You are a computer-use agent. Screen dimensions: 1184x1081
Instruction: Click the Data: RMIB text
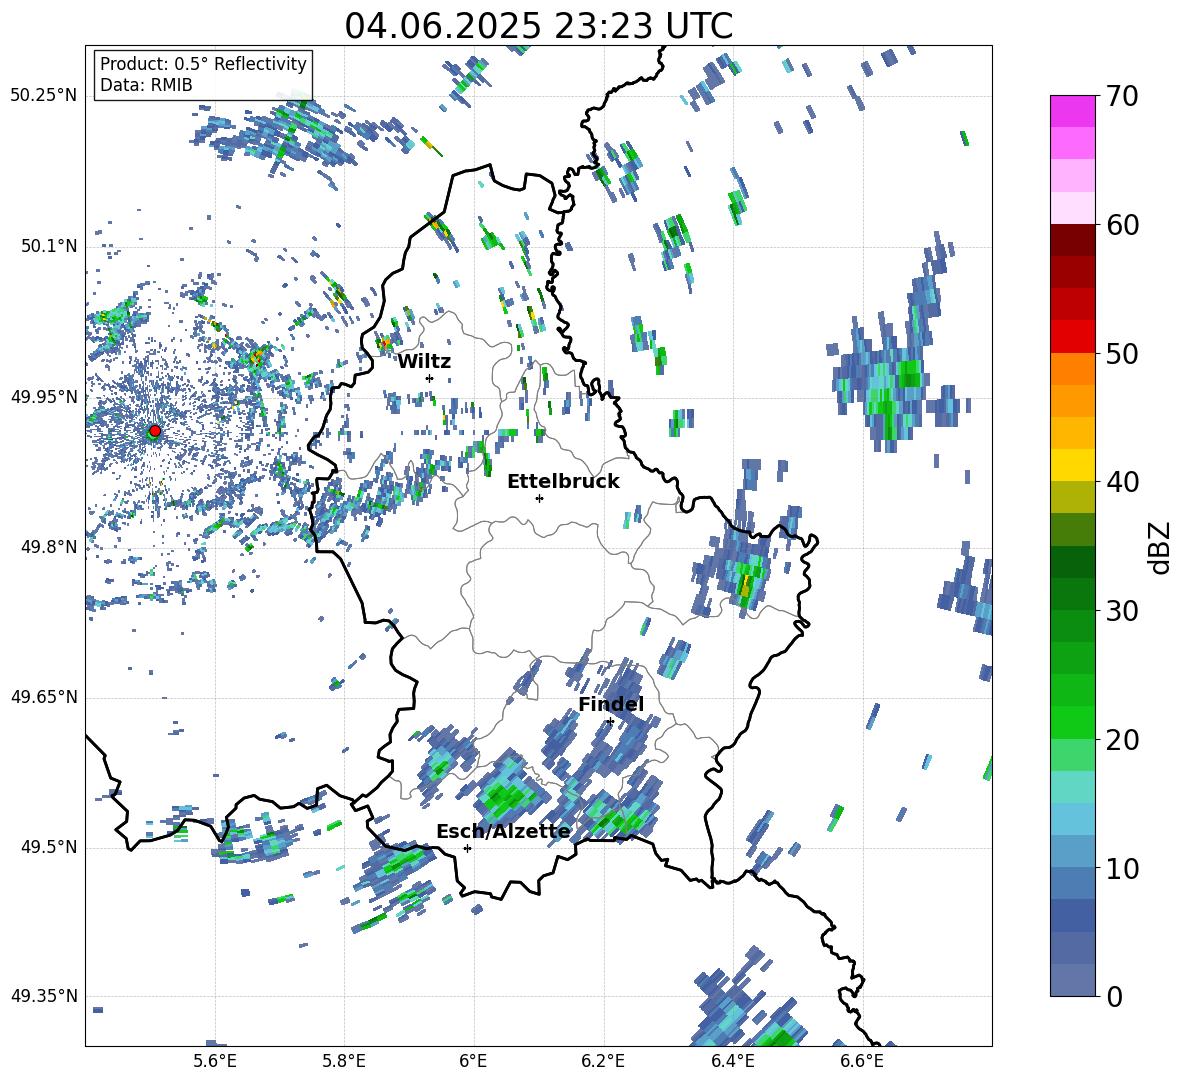pos(146,85)
